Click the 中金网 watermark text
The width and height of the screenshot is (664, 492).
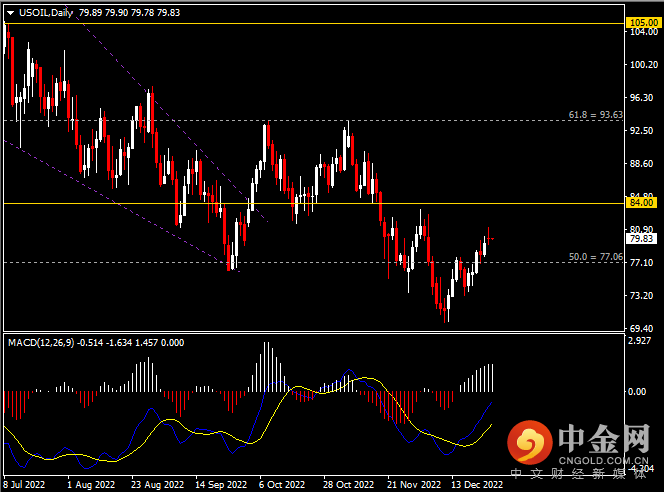pos(603,440)
